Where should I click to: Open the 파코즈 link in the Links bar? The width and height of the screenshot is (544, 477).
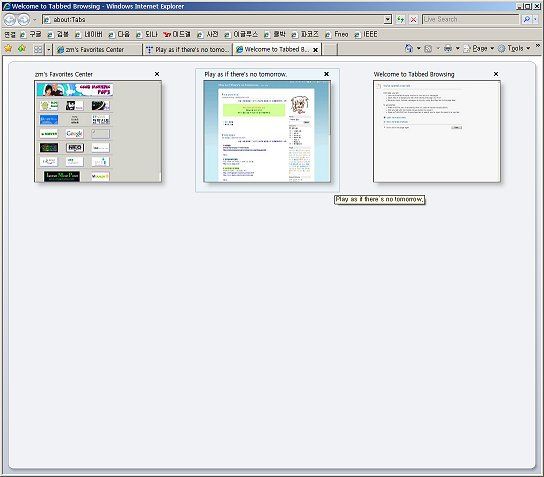305,34
